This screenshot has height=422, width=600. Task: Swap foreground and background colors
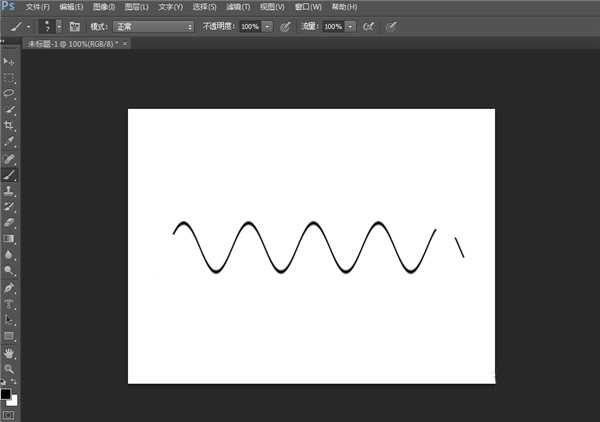13,381
